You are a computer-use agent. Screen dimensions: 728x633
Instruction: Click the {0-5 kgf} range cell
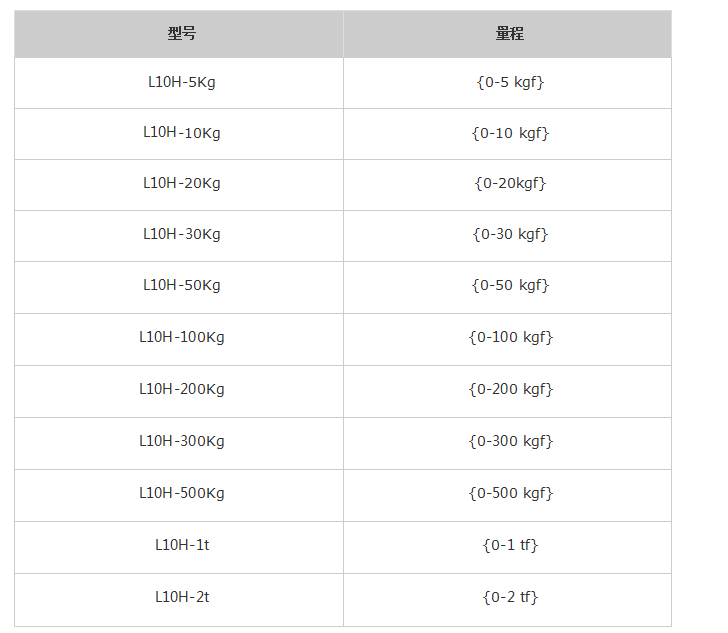[510, 82]
